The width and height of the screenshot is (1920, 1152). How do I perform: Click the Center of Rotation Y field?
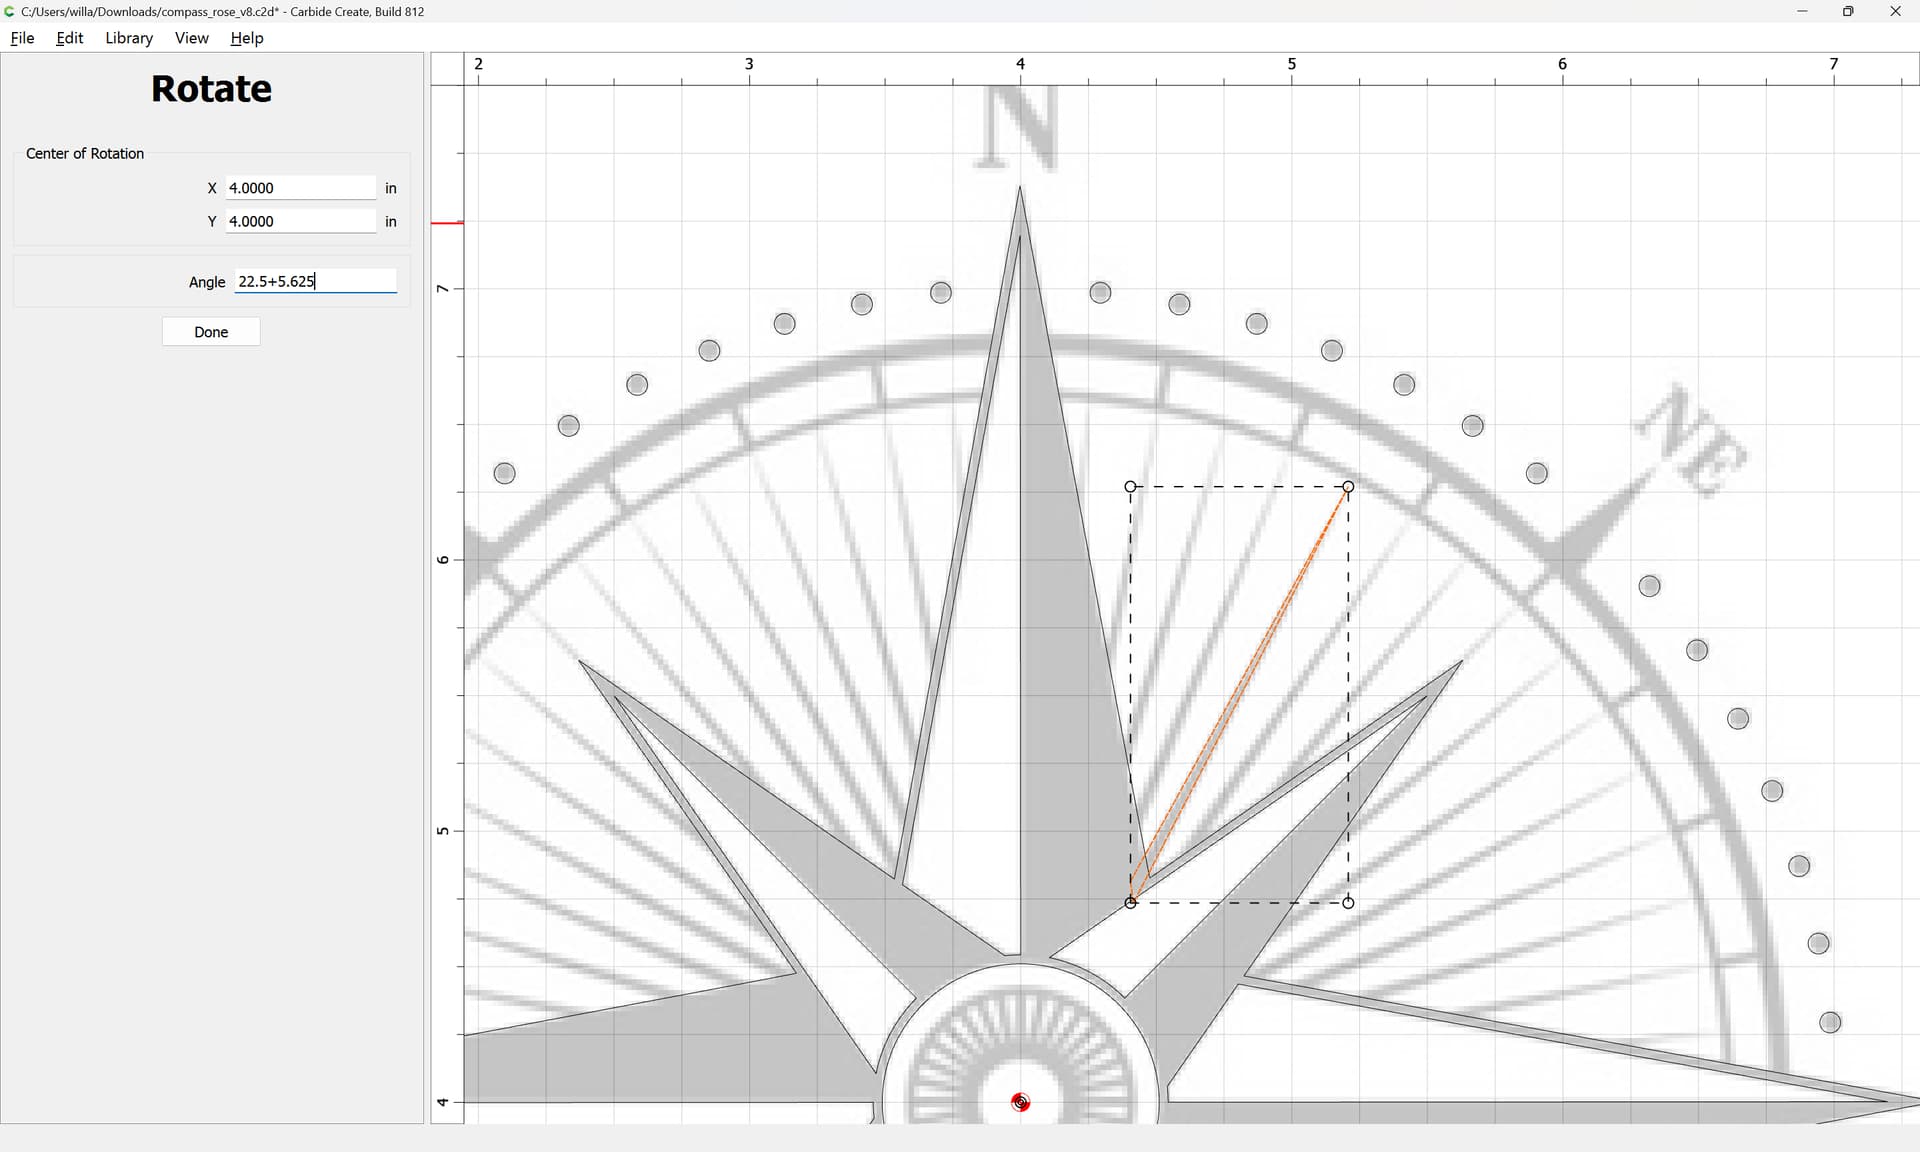(300, 222)
